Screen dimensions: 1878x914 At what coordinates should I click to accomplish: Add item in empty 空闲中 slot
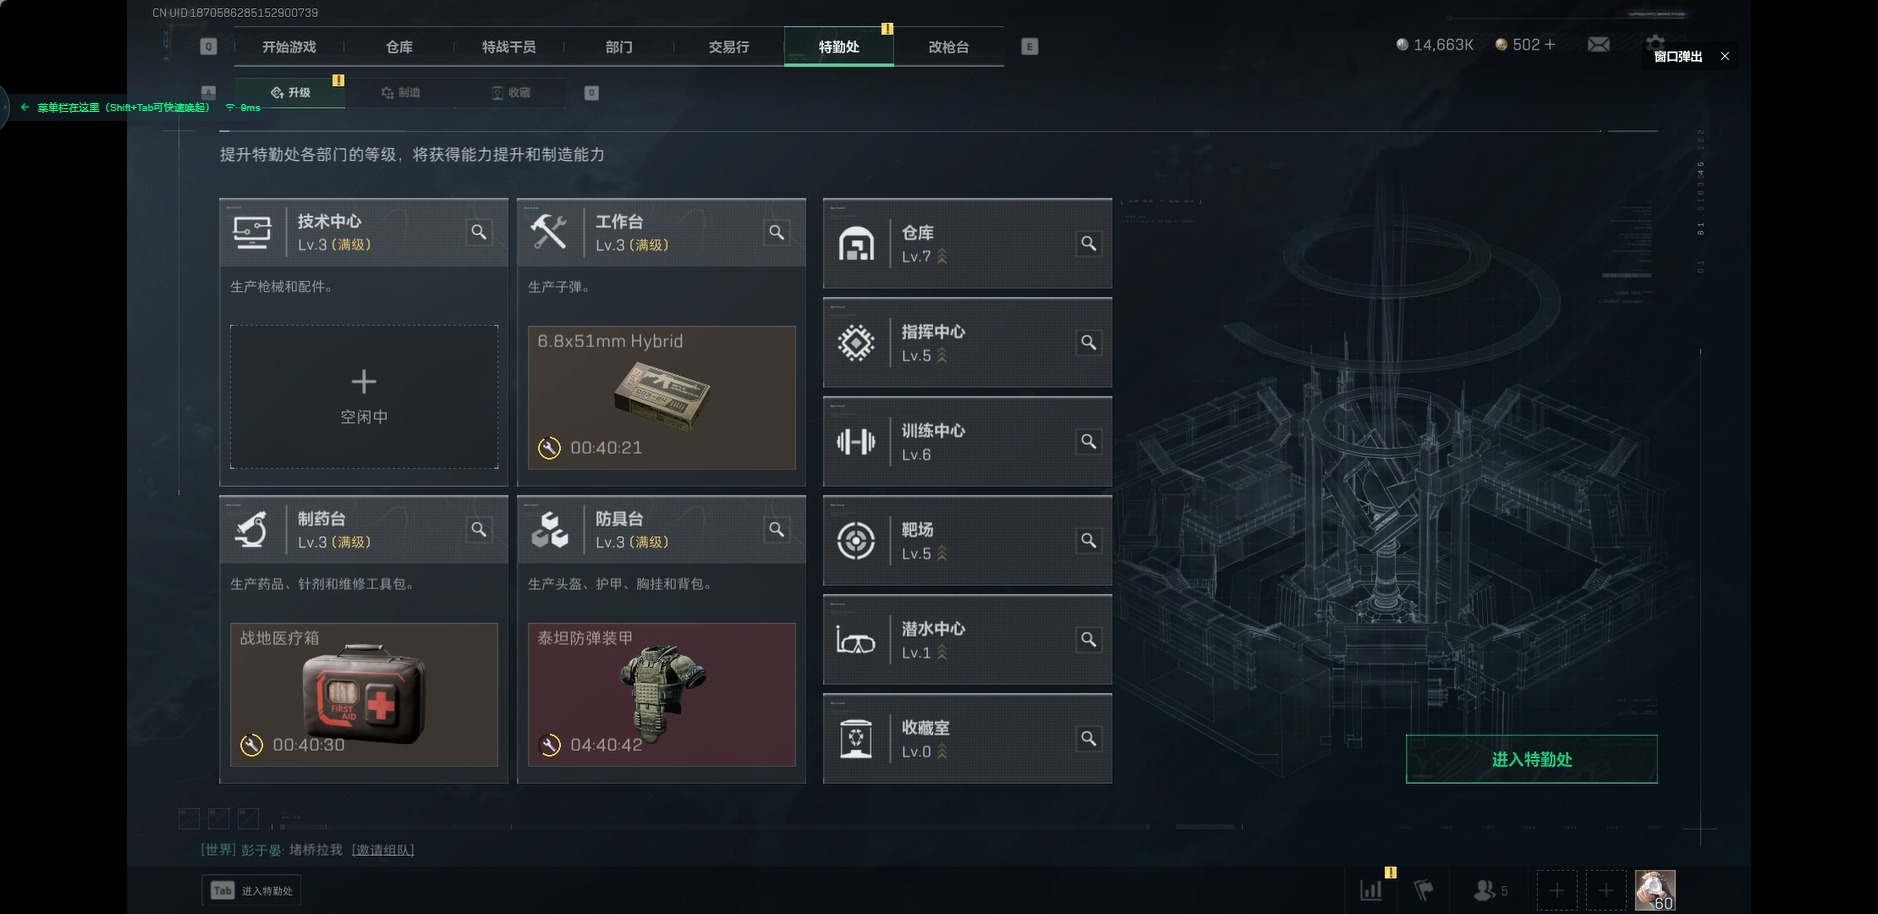coord(364,397)
